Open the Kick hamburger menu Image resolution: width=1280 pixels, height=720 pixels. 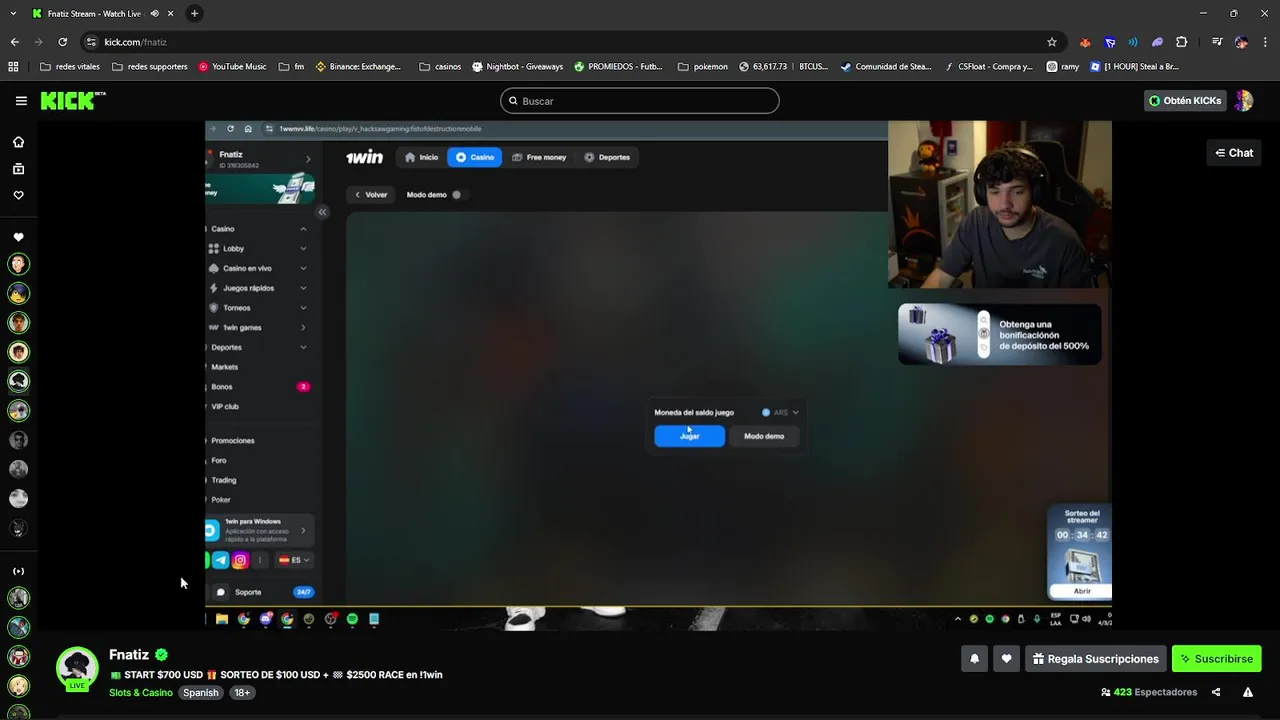click(21, 101)
